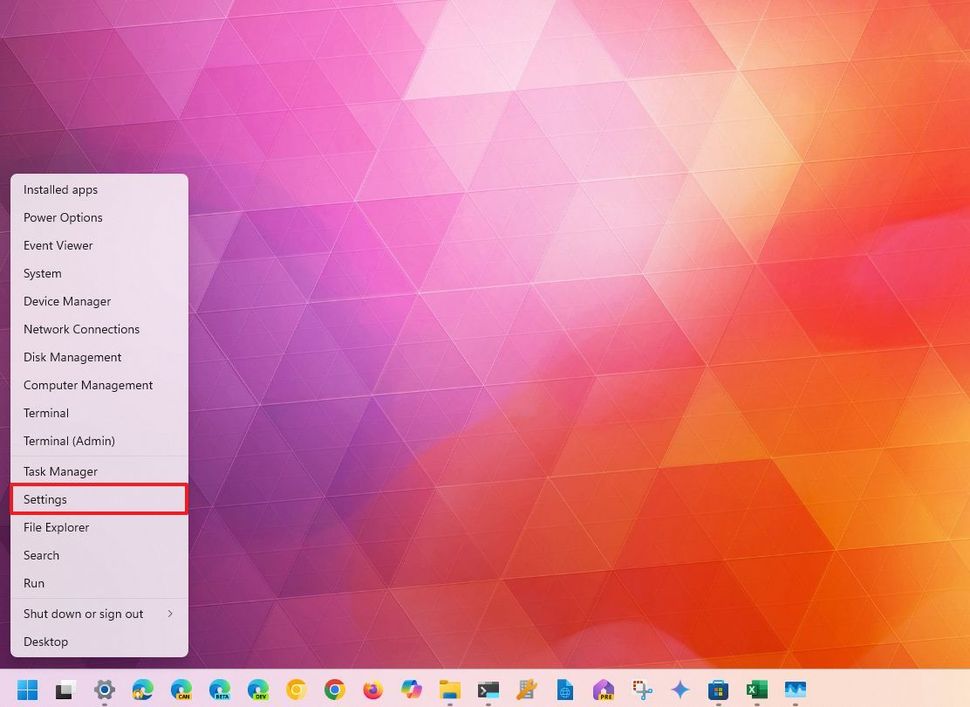Launch Microsoft Edge Beta browser
The width and height of the screenshot is (970, 707).
220,690
